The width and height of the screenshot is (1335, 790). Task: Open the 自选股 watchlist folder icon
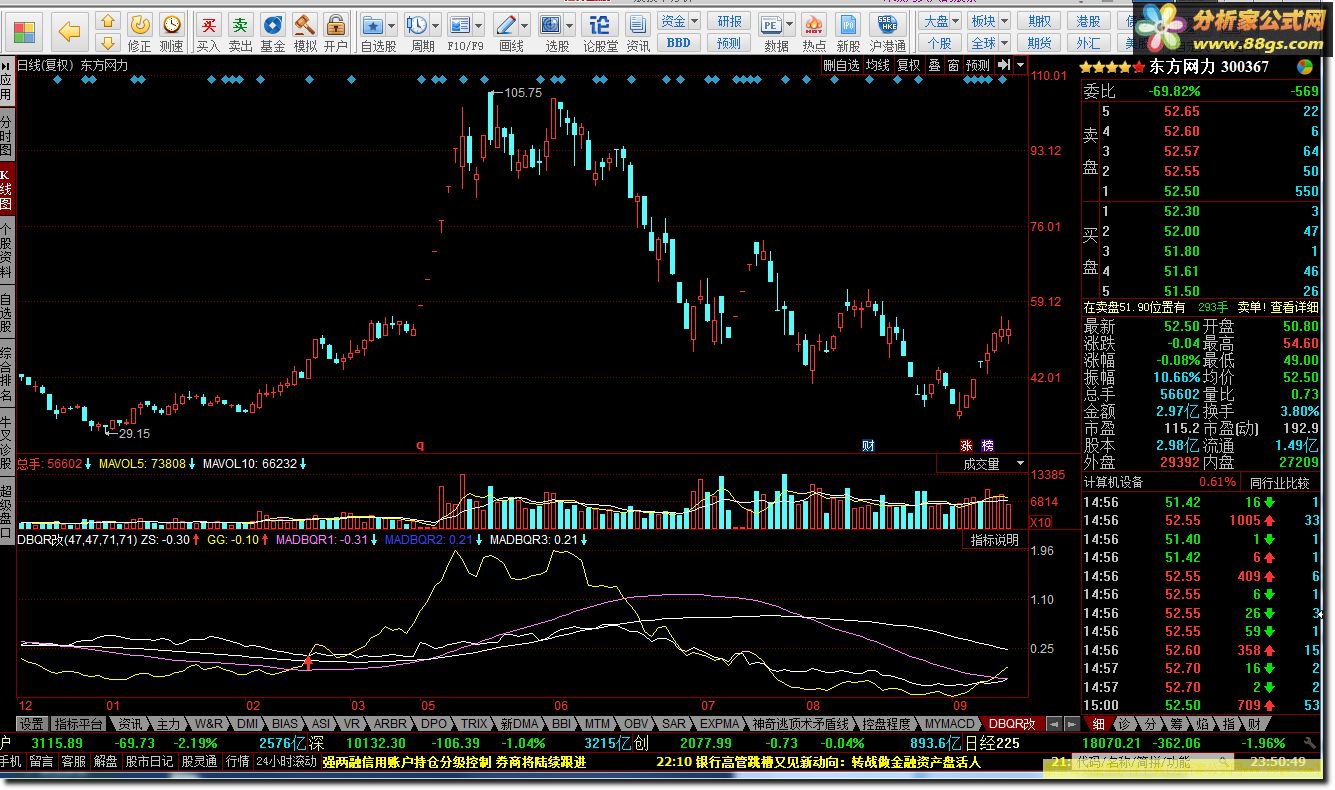[x=373, y=25]
